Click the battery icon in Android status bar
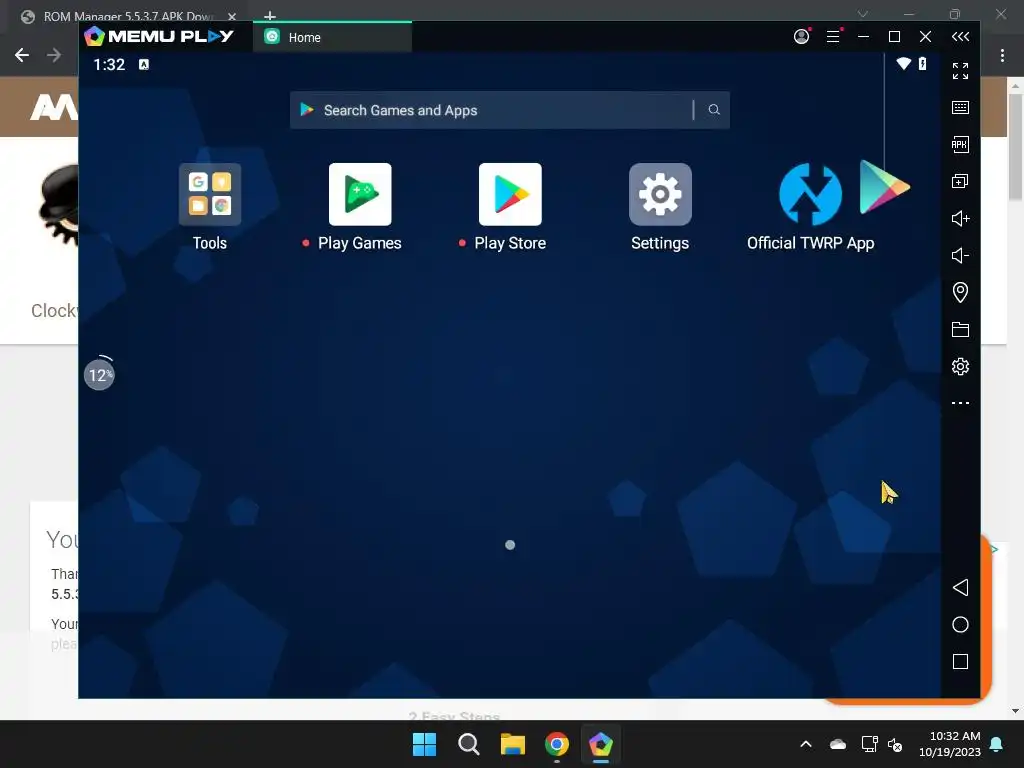Screen dimensions: 1024x768 click(x=922, y=63)
